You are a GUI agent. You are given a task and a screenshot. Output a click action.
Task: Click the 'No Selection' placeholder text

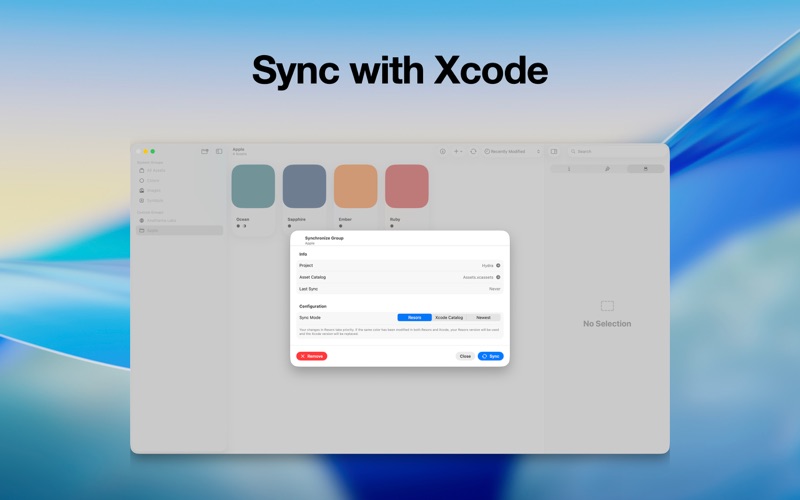[607, 323]
